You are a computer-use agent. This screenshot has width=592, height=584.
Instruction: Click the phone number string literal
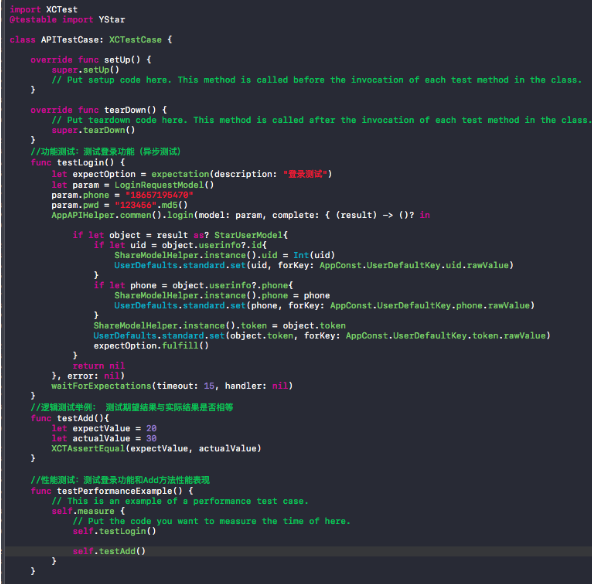[159, 195]
